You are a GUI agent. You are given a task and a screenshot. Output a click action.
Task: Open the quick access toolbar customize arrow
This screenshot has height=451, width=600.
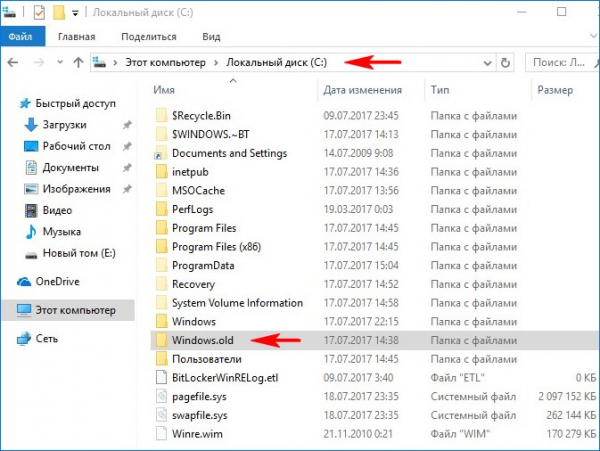pyautogui.click(x=75, y=14)
